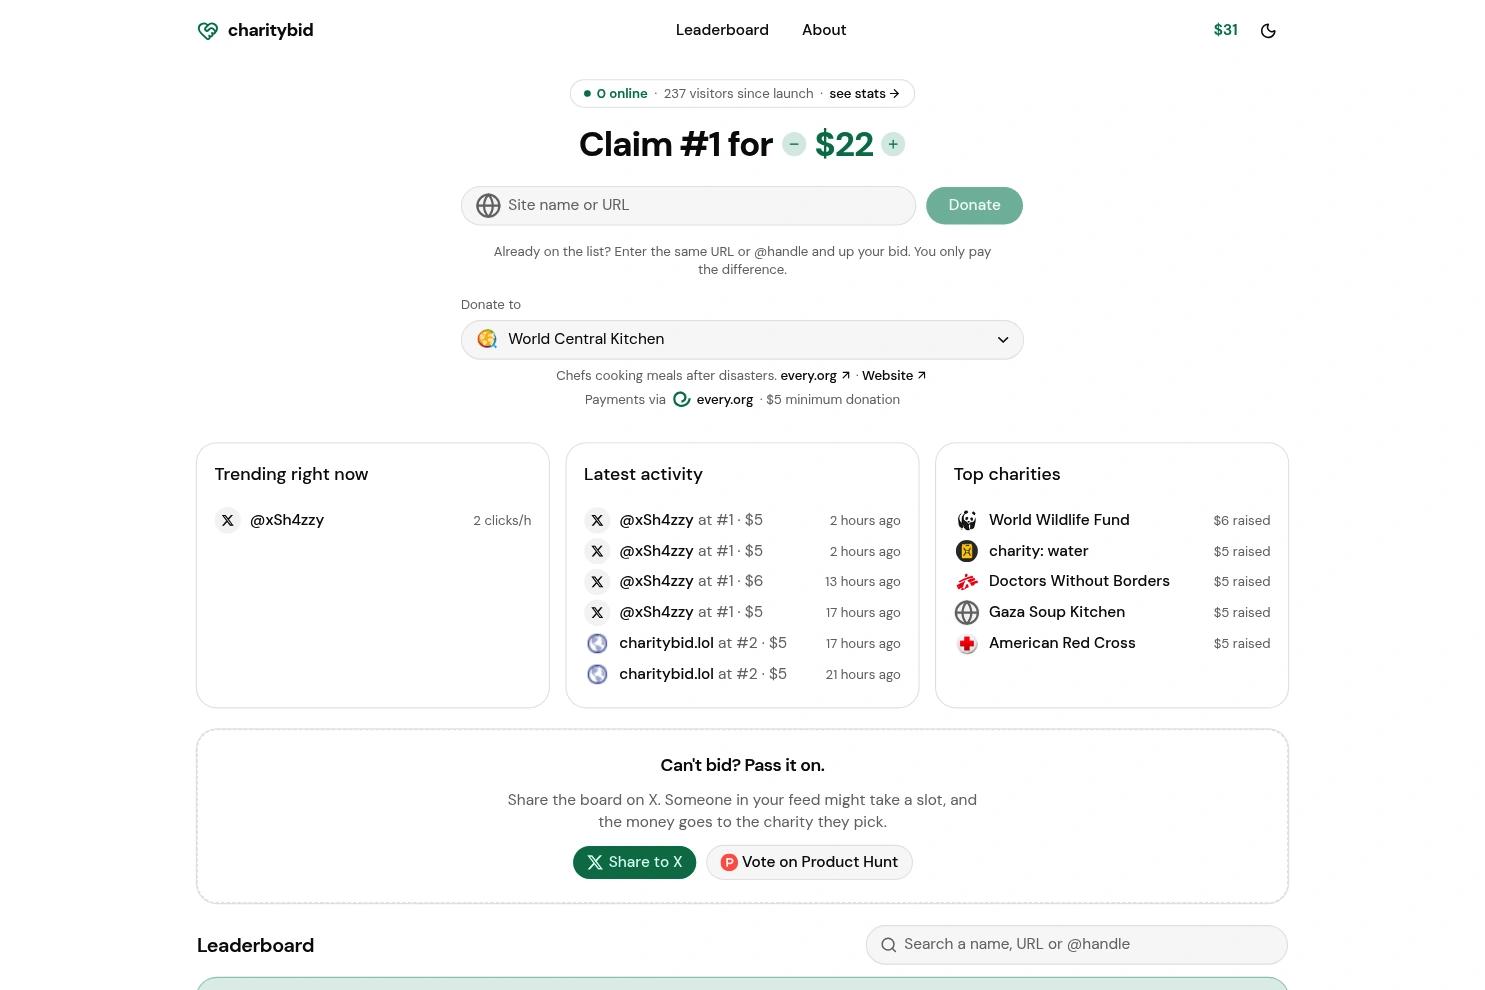Image resolution: width=1485 pixels, height=990 pixels.
Task: Open every.org link in Payments via line
Action: [725, 400]
